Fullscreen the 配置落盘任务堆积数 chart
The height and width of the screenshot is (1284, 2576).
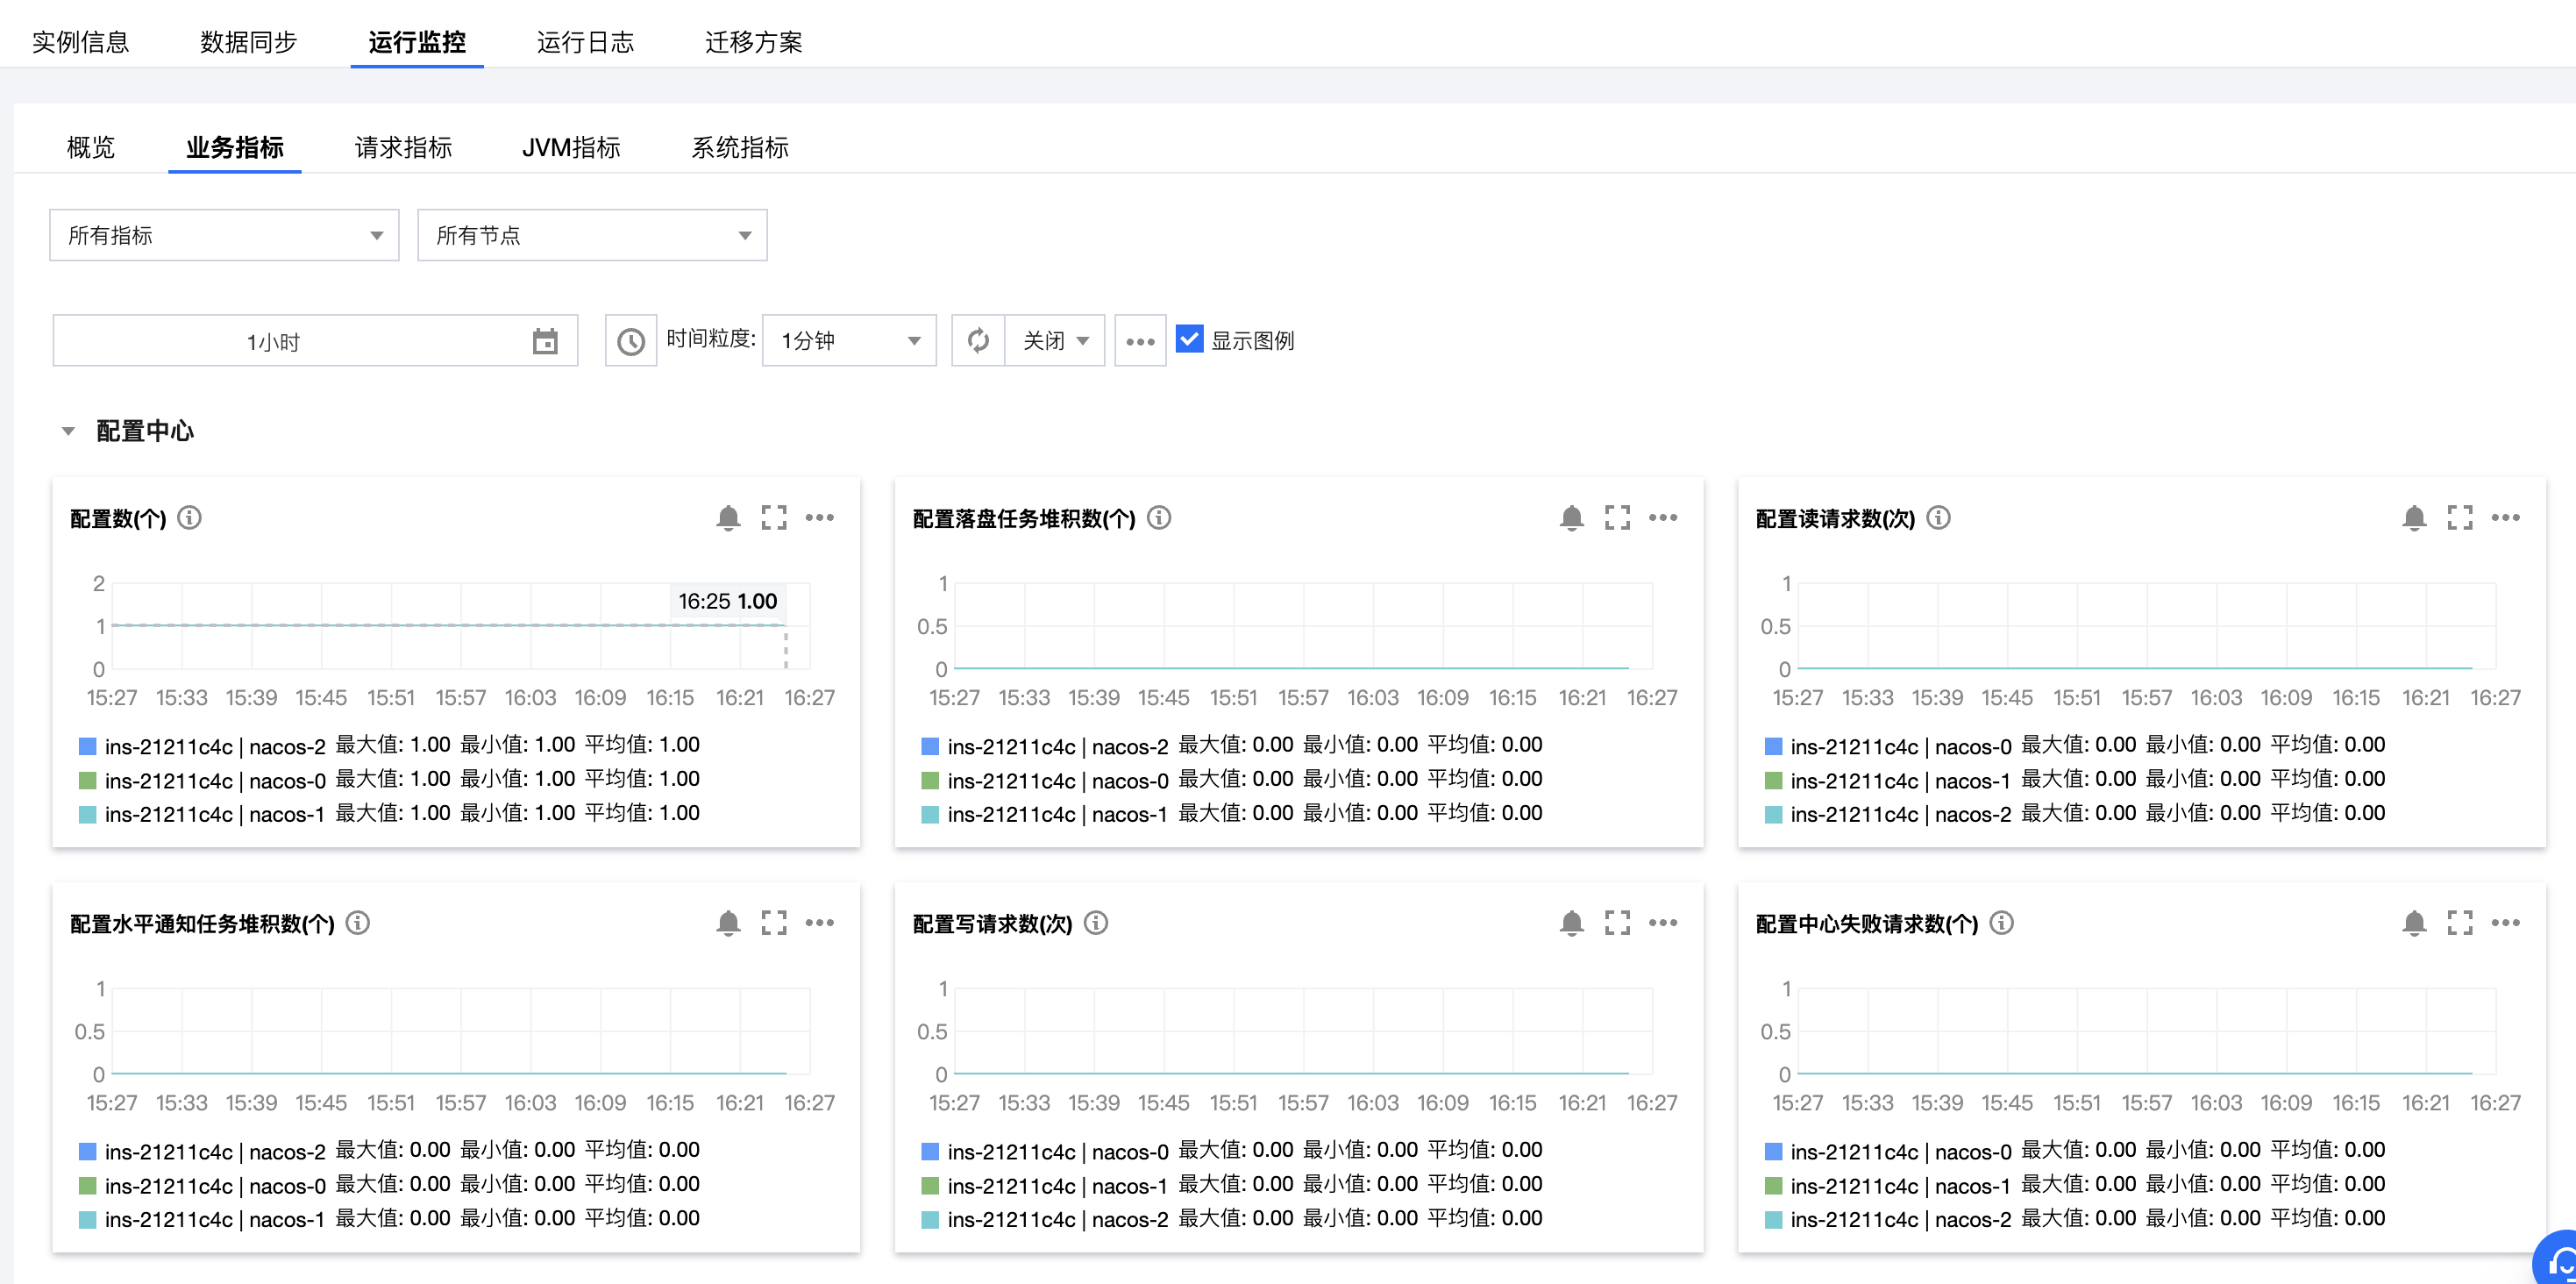(x=1617, y=518)
